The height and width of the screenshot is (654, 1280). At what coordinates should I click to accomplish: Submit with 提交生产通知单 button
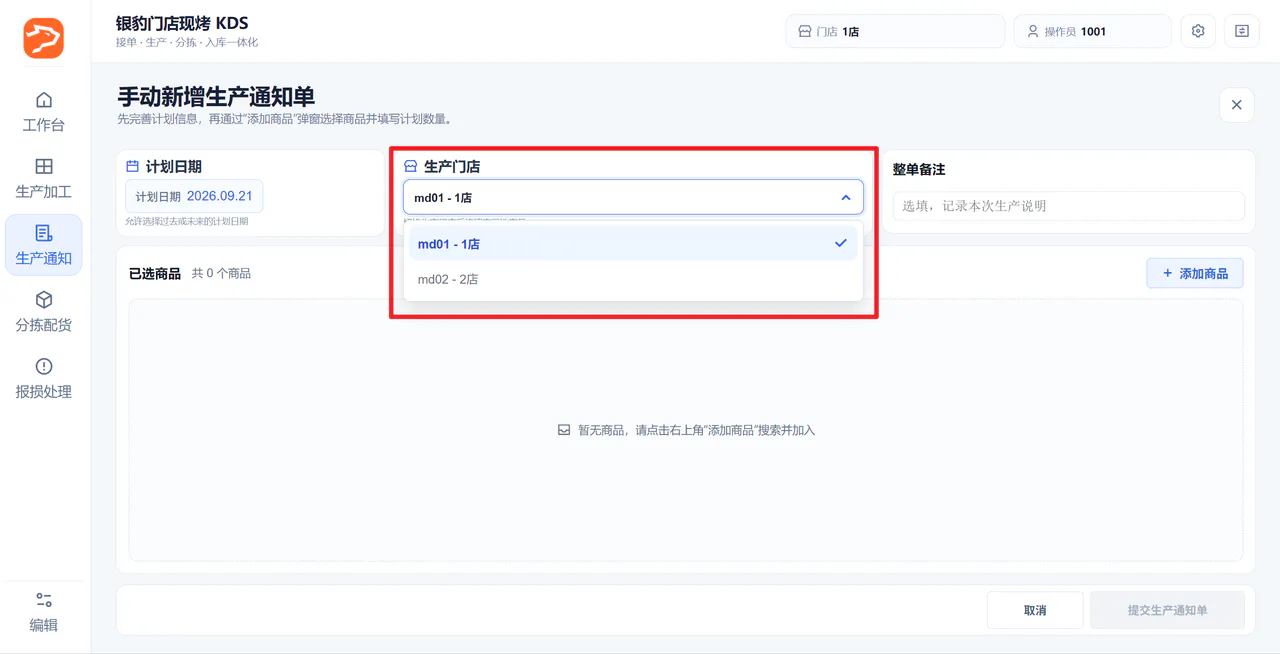1167,610
